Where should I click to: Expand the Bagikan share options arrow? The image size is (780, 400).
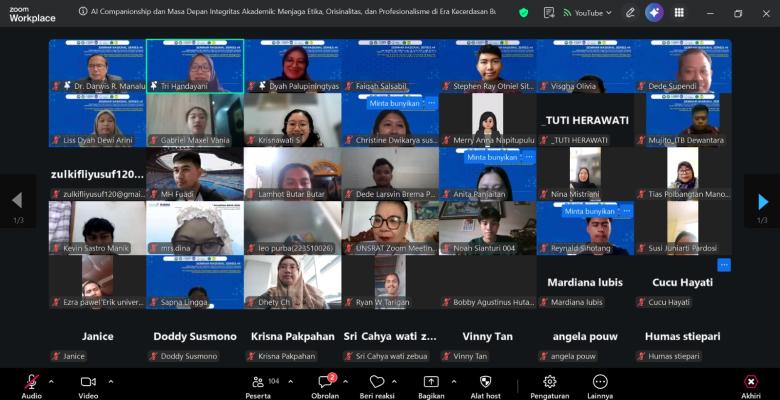point(454,382)
